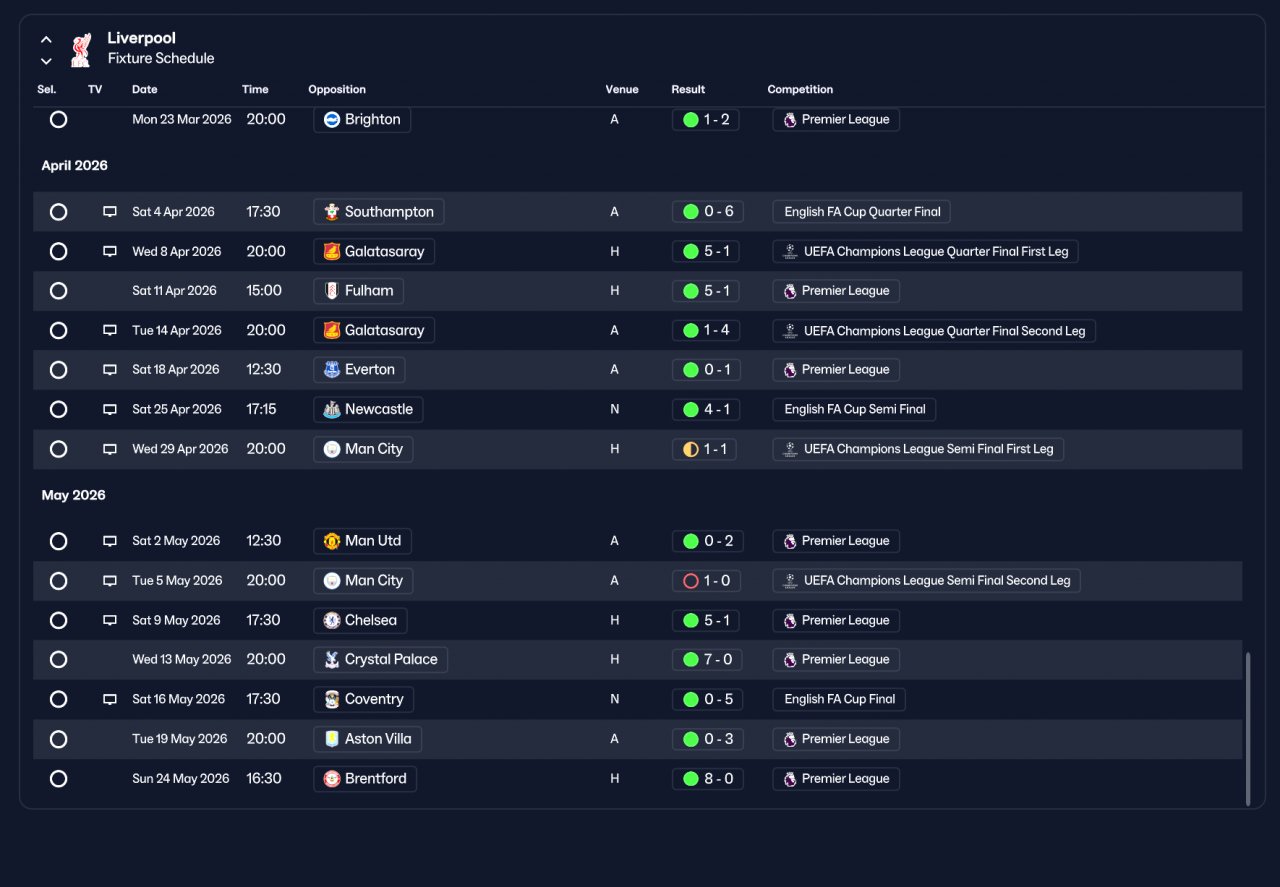Image resolution: width=1280 pixels, height=887 pixels.
Task: Go to next team with the down chevron
Action: 46,61
